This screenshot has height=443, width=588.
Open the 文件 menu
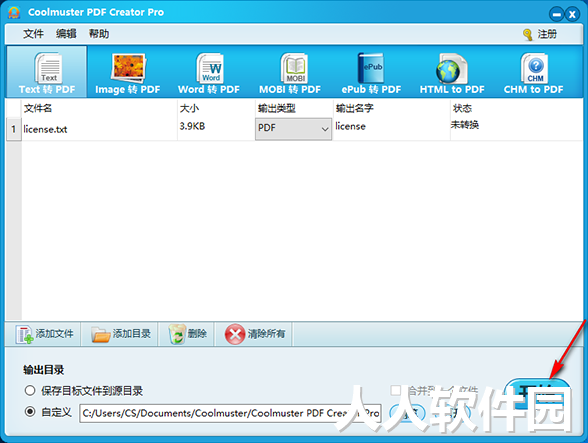click(33, 34)
